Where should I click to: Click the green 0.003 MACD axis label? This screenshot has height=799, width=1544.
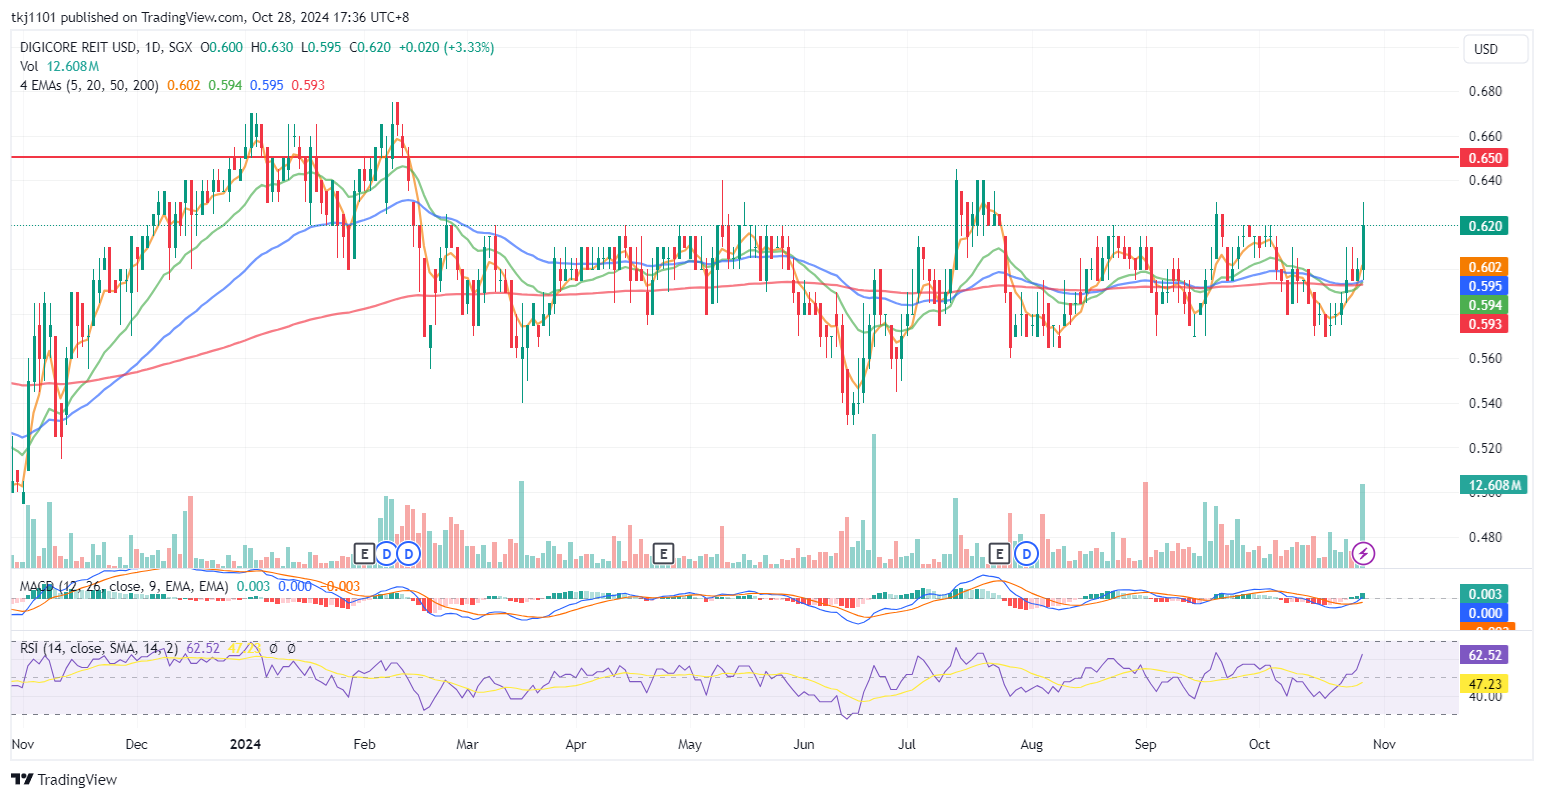pos(1485,594)
